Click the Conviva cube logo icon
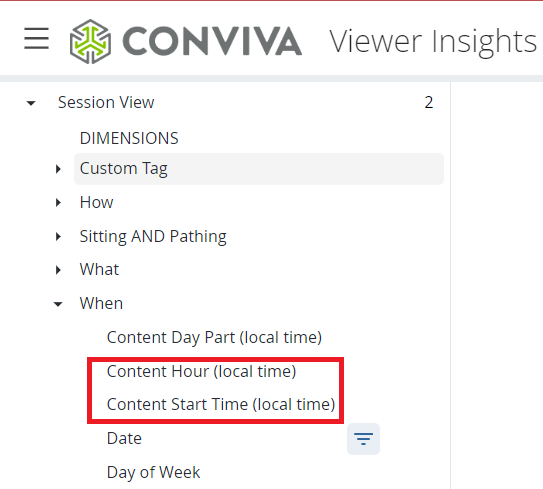 pyautogui.click(x=90, y=41)
